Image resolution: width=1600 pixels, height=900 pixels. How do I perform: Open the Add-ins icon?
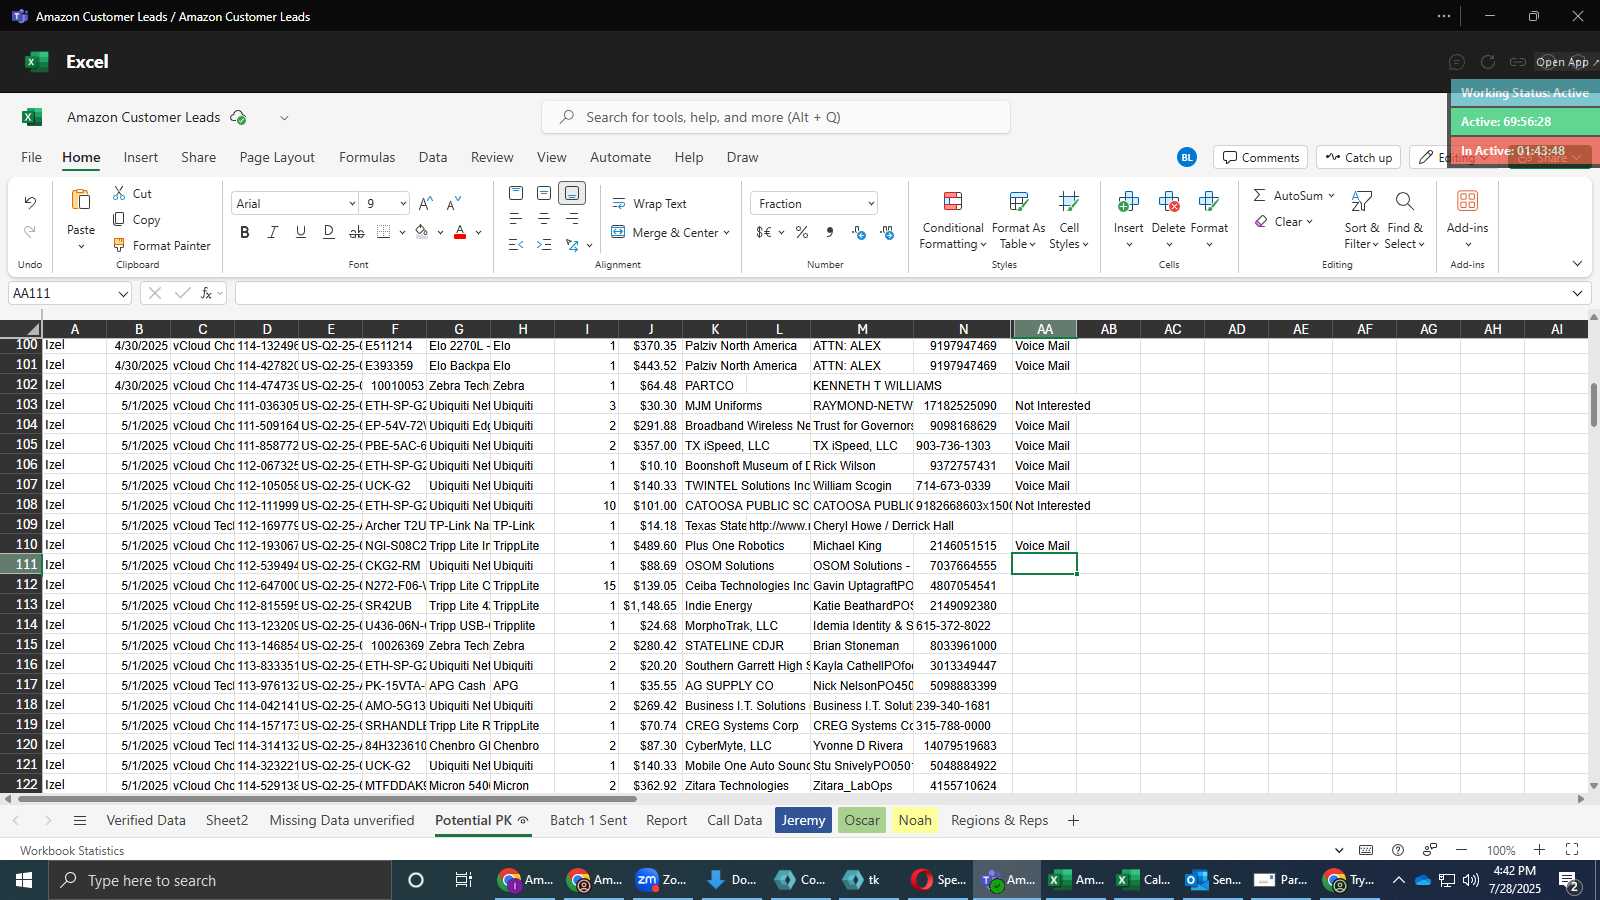click(1467, 202)
